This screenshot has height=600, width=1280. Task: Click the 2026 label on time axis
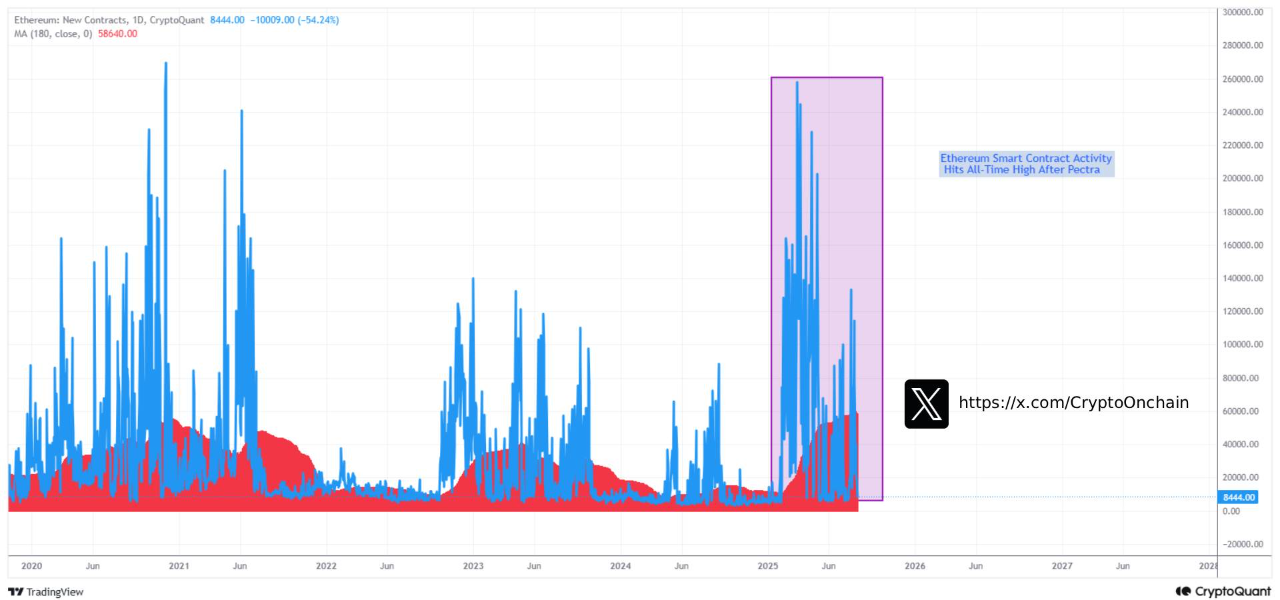point(915,566)
